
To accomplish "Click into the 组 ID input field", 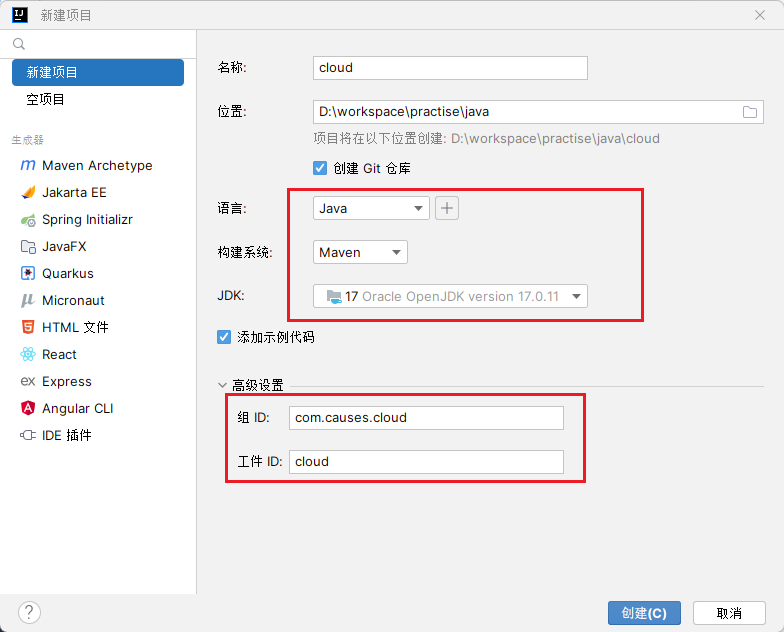I will (425, 418).
